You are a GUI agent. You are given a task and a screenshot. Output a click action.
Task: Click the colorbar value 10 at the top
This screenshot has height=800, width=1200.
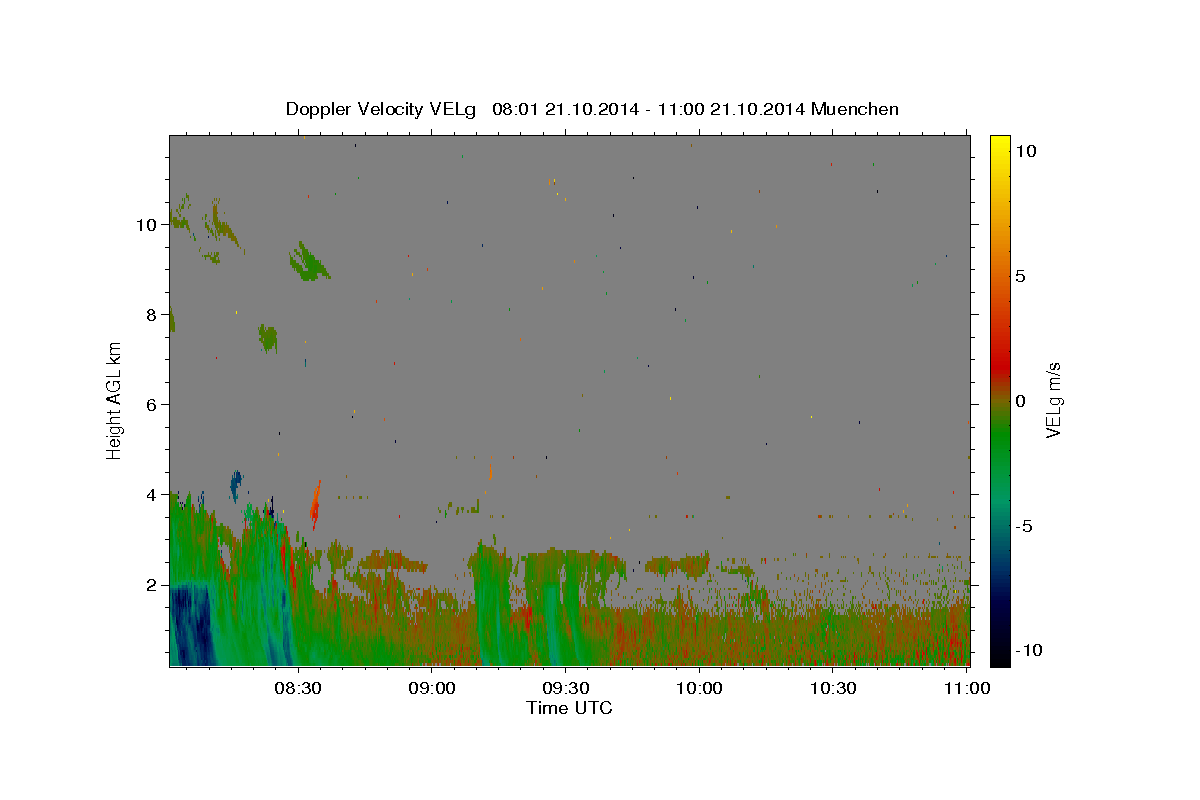[x=1025, y=151]
